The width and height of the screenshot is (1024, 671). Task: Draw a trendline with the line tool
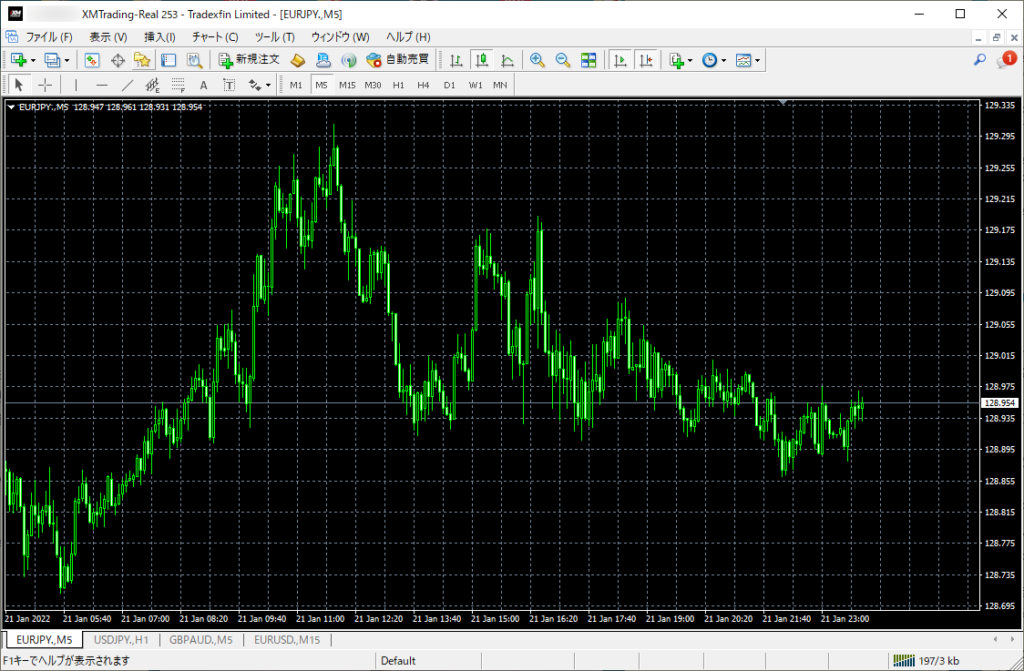coord(127,85)
